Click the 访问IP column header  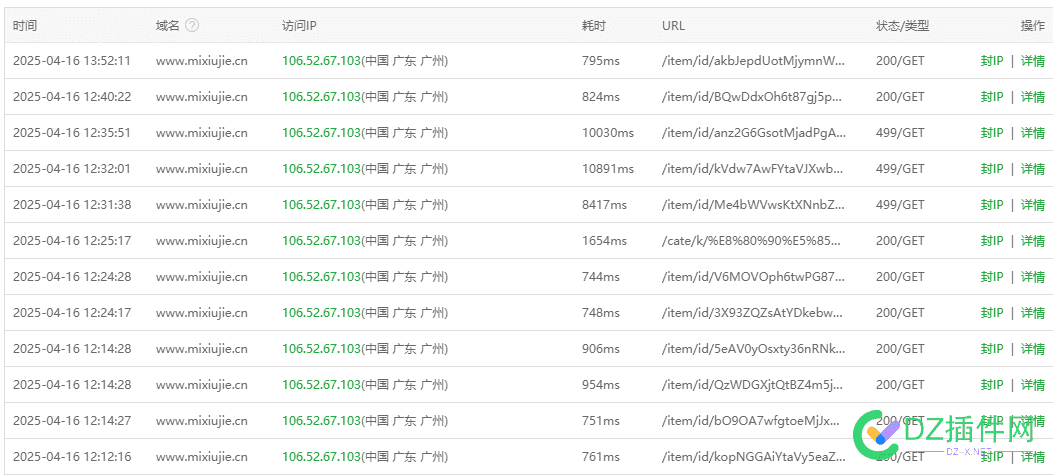click(299, 26)
